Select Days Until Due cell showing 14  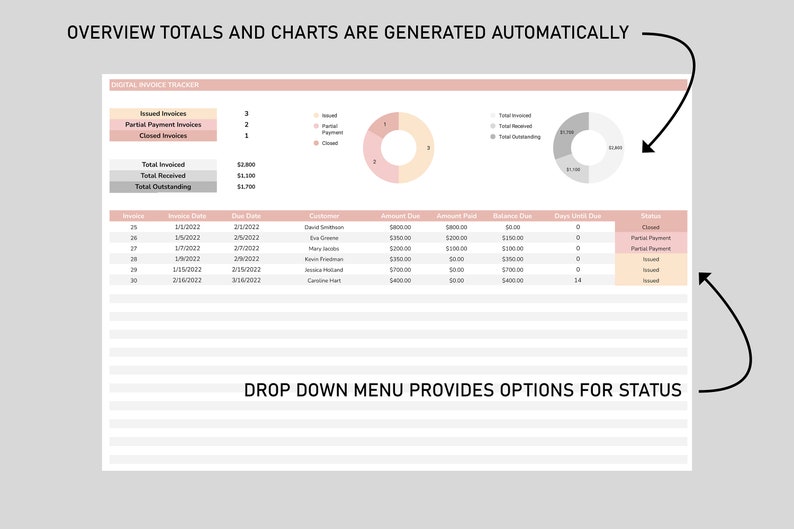(x=578, y=280)
